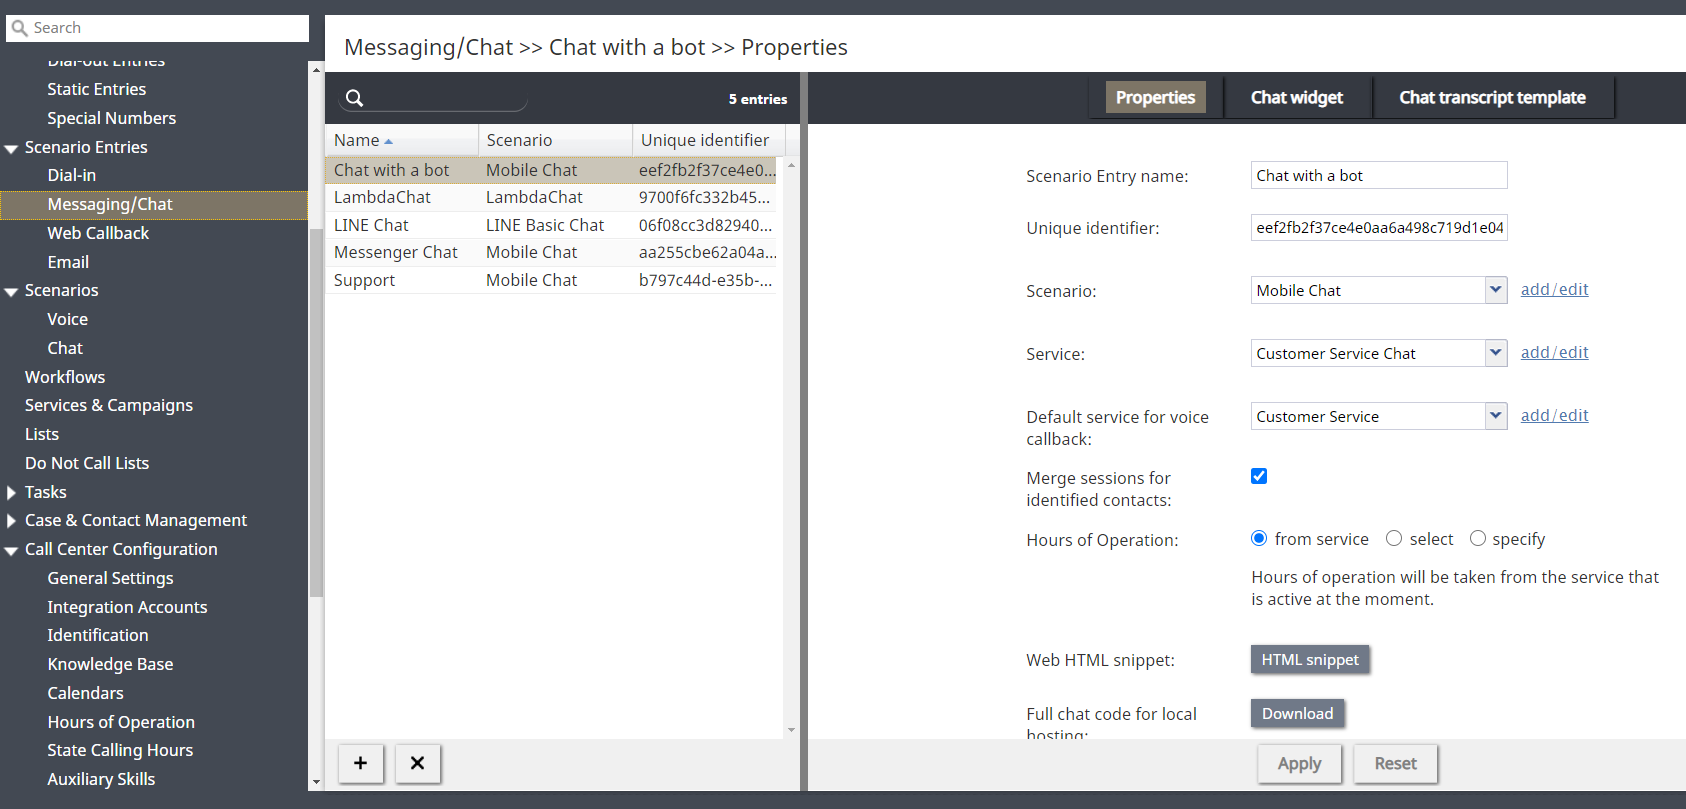Screen dimensions: 1686x809
Task: Click the sidebar scroll-down arrow
Action: (316, 782)
